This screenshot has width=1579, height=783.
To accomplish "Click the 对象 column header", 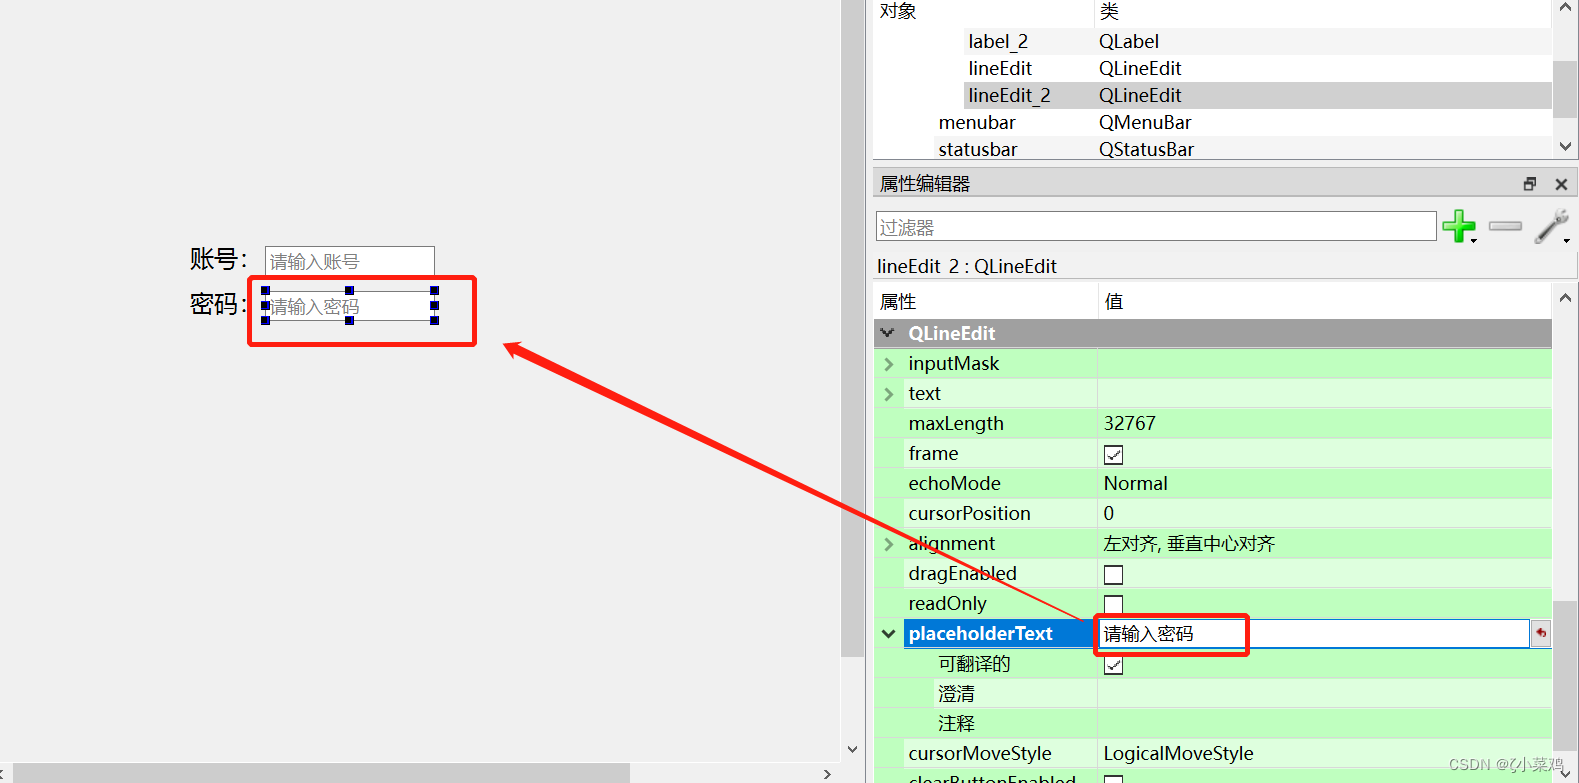I will point(898,11).
